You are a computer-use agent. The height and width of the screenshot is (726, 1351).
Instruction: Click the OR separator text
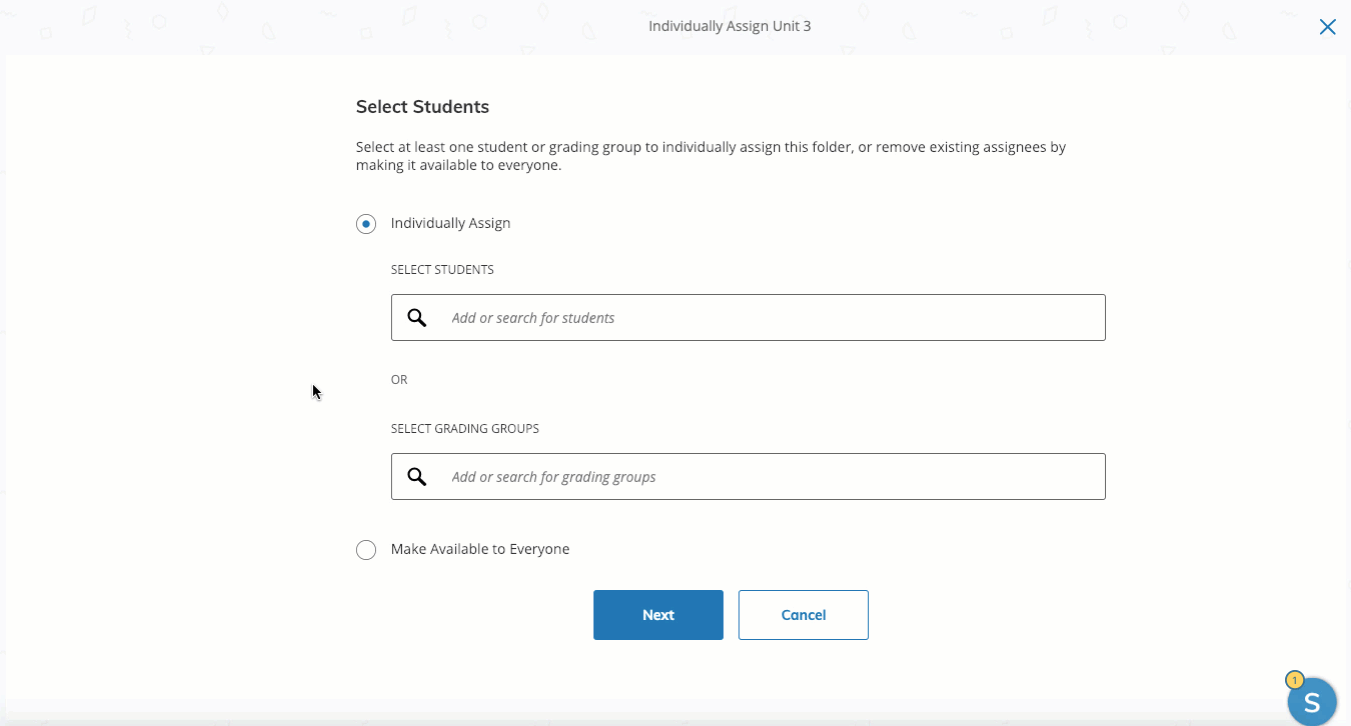coord(399,380)
